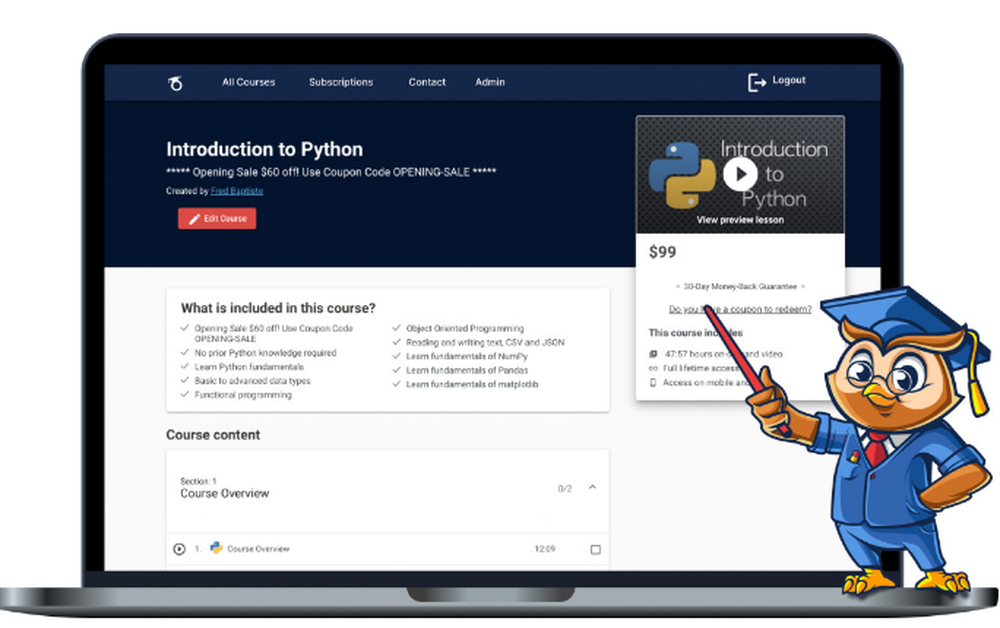Click the Full lifetime access text
The height and width of the screenshot is (628, 1000).
(x=700, y=369)
